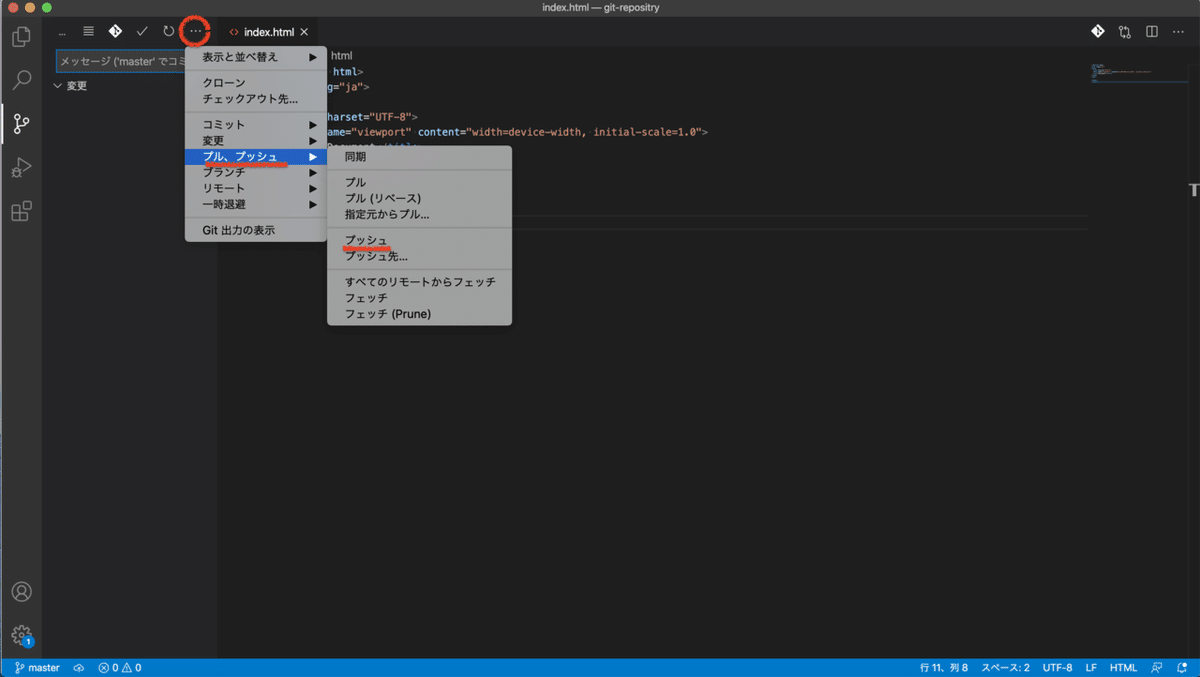Screen dimensions: 1200x677
Task: Choose Git 出力の表示
Action: point(256,230)
